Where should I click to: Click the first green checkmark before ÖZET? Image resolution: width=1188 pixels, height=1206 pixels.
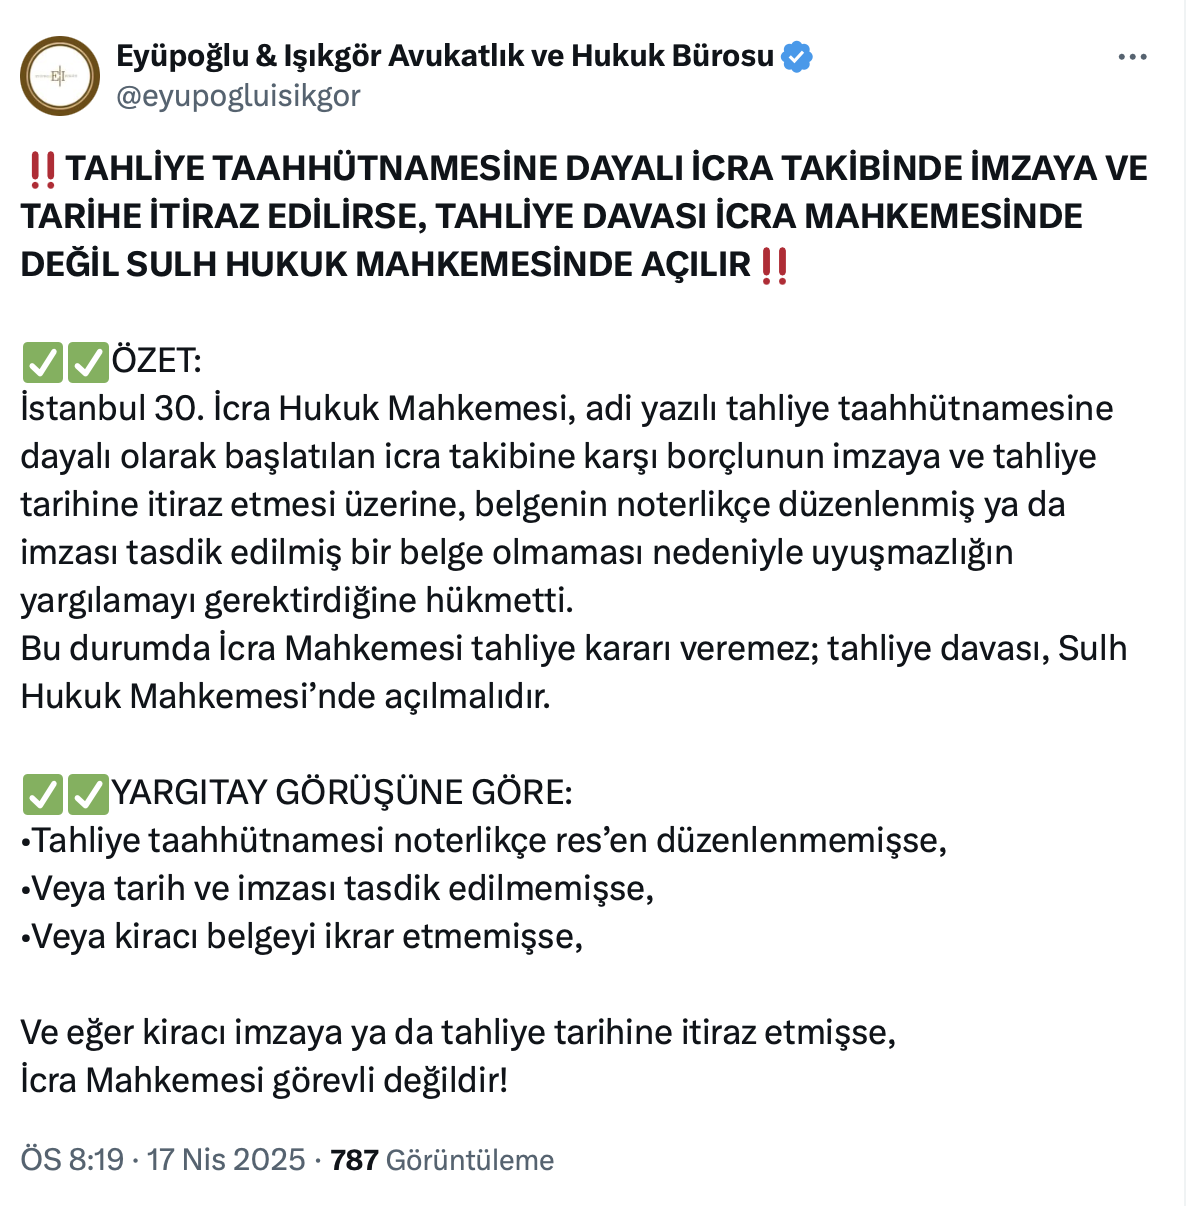(42, 361)
